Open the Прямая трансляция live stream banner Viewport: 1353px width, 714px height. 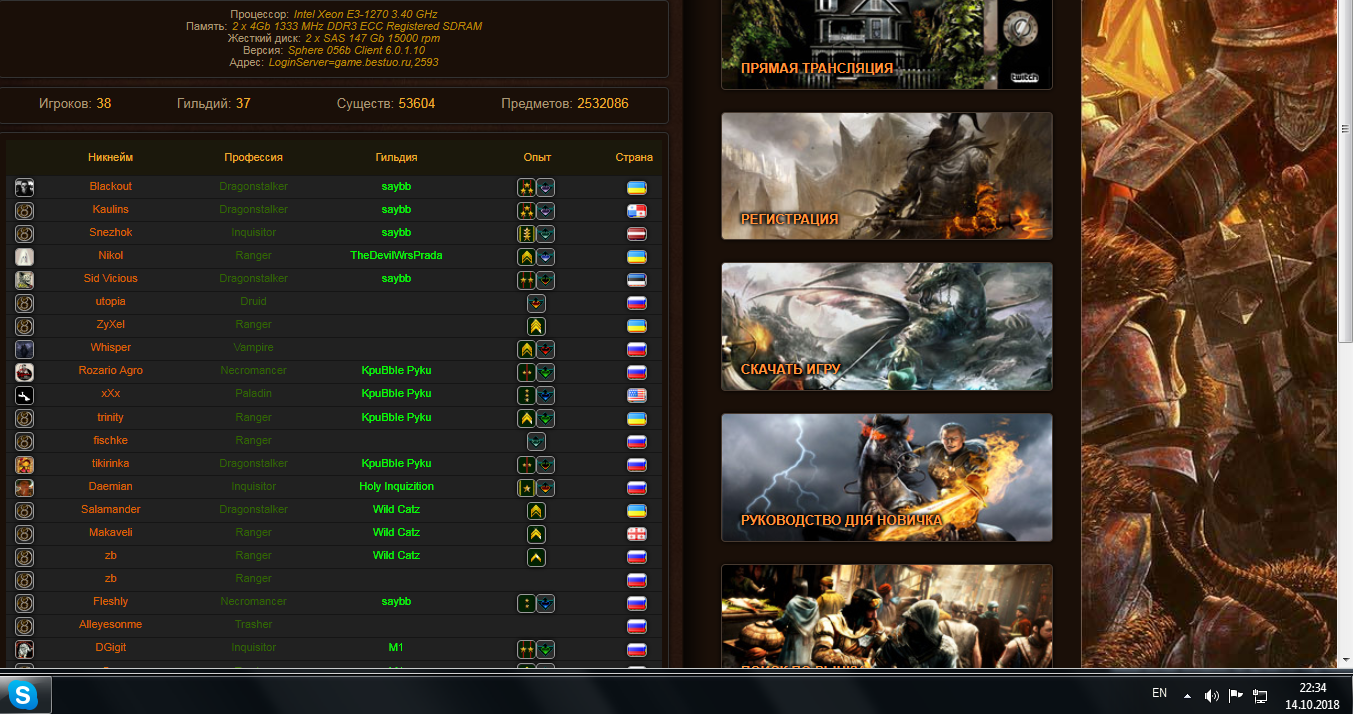886,44
